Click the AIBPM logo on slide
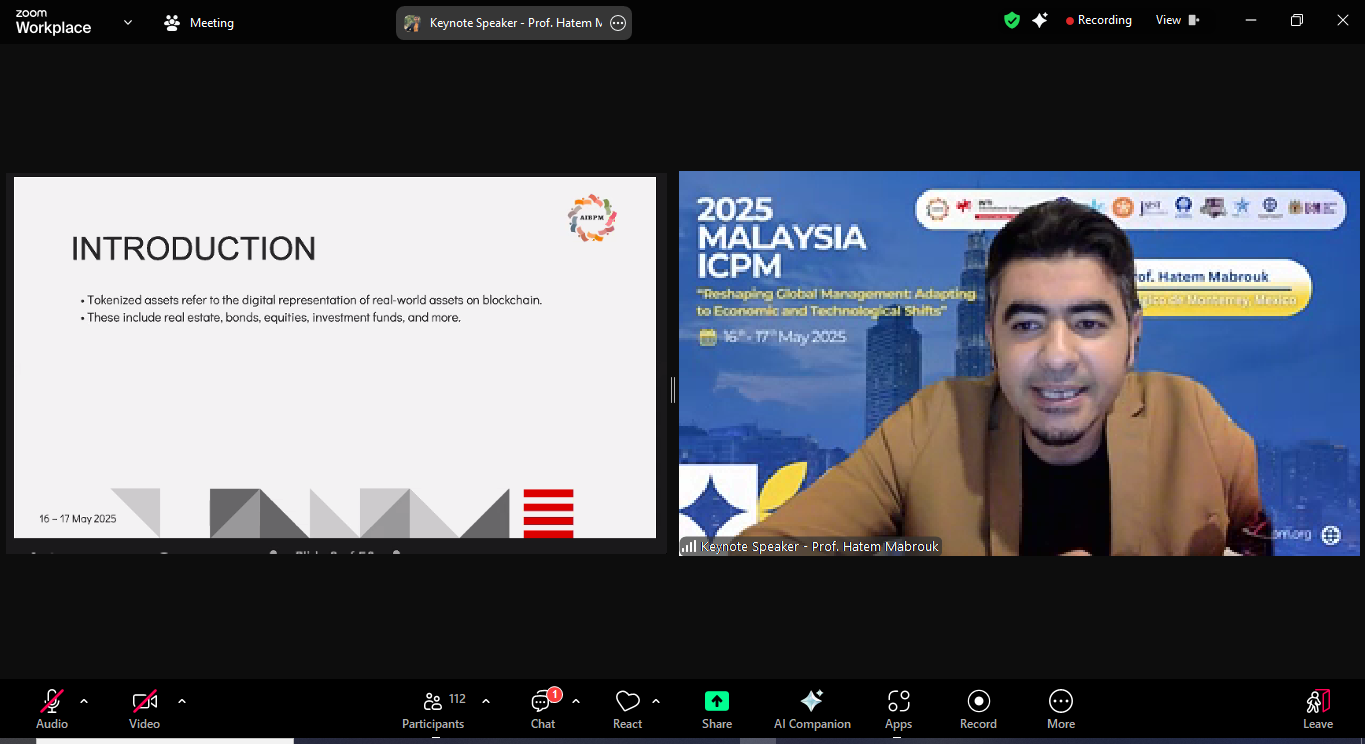Screen dimensions: 1365x744 coord(592,217)
